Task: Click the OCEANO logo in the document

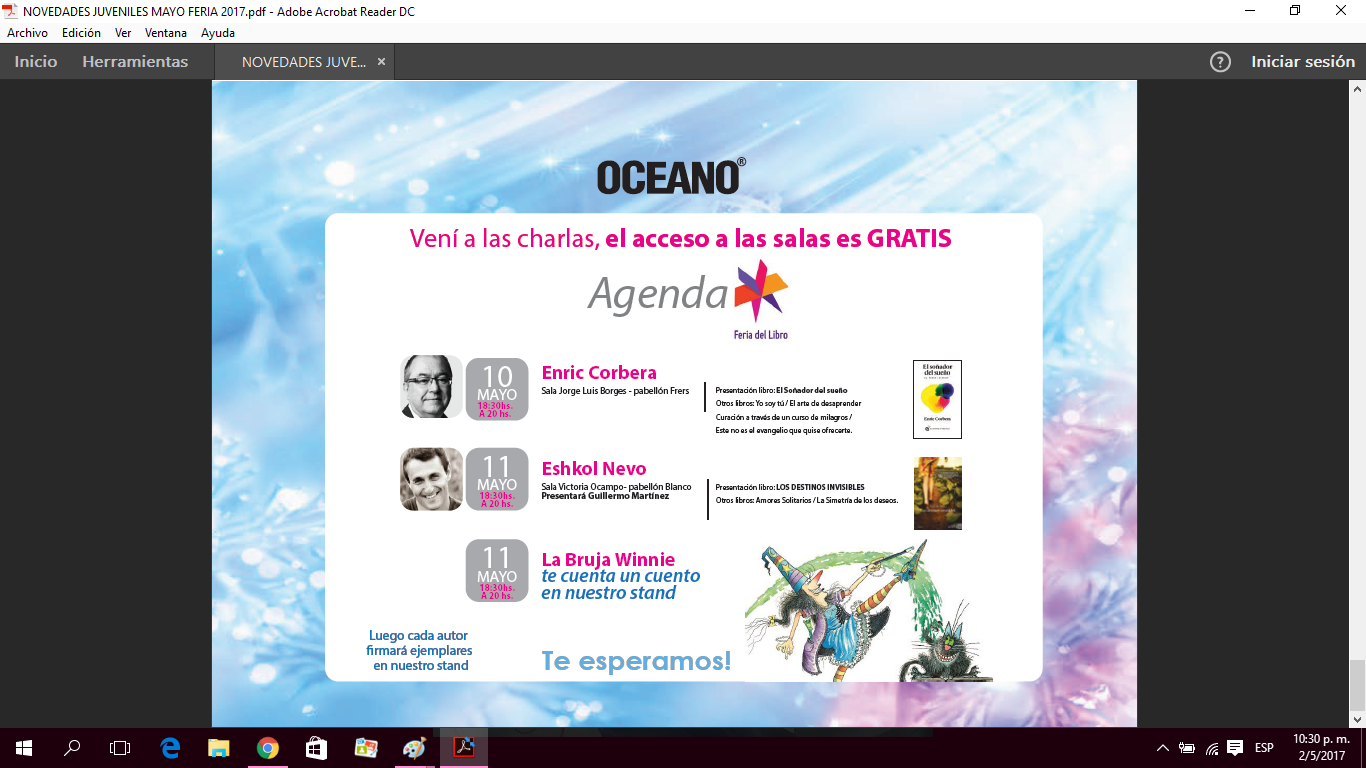Action: pyautogui.click(x=671, y=176)
